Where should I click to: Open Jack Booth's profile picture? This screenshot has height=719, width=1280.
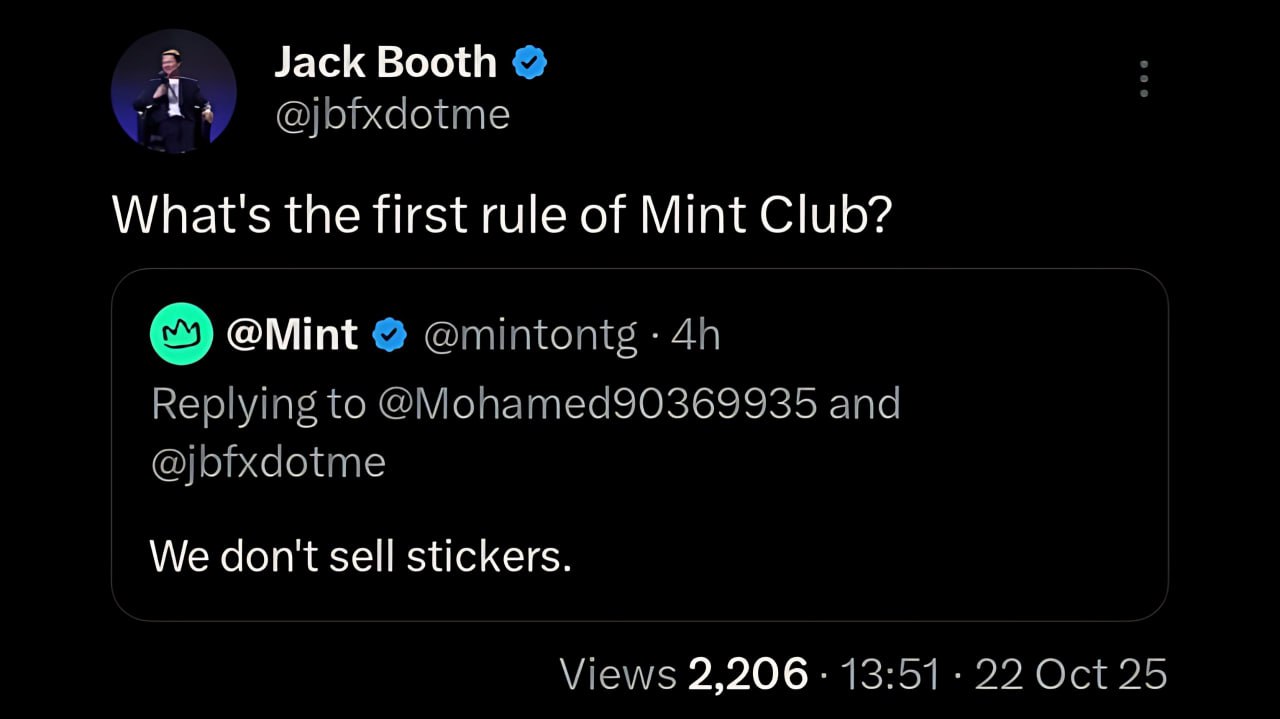[x=173, y=91]
